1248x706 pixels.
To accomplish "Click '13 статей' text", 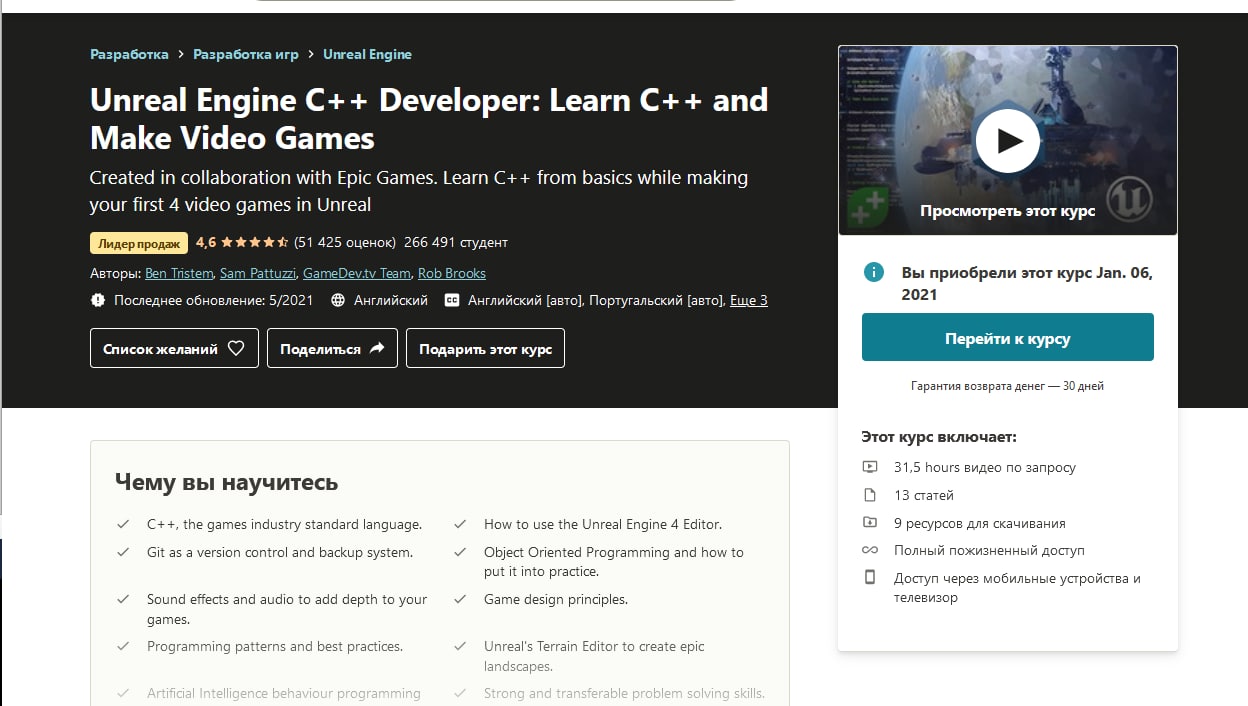I will click(924, 495).
